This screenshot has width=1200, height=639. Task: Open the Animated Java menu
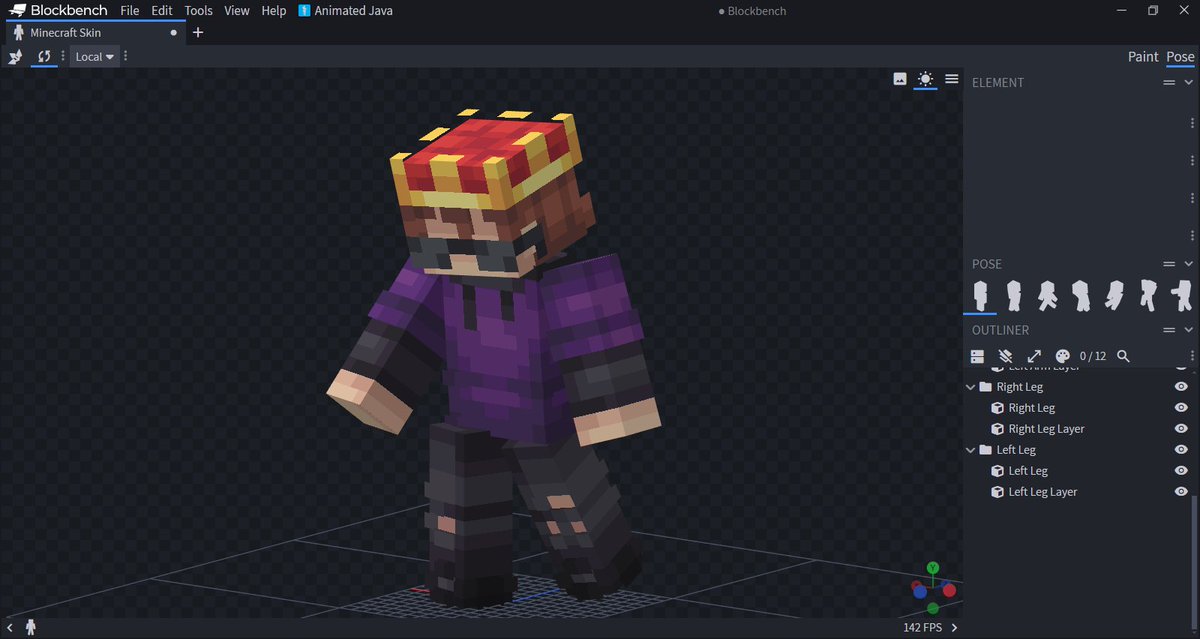click(x=345, y=11)
